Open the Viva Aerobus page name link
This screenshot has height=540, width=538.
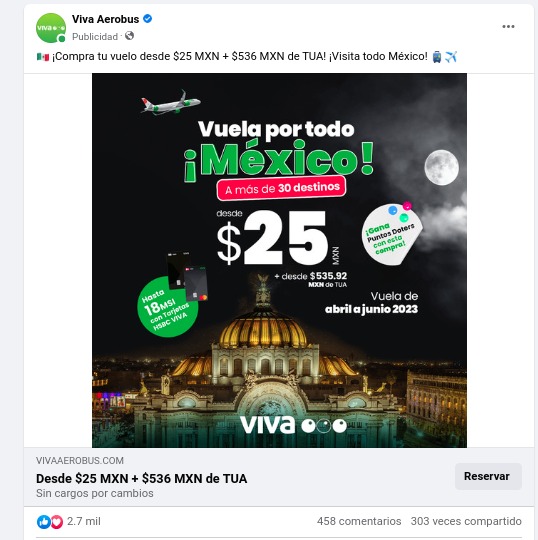105,19
